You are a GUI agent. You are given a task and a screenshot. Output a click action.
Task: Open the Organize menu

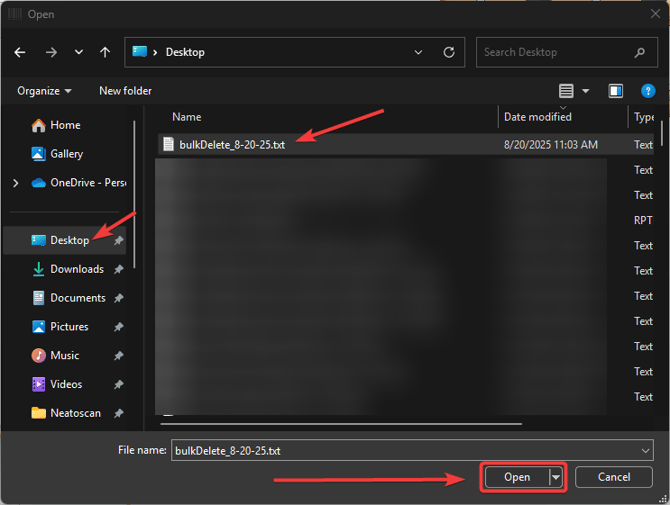(44, 91)
